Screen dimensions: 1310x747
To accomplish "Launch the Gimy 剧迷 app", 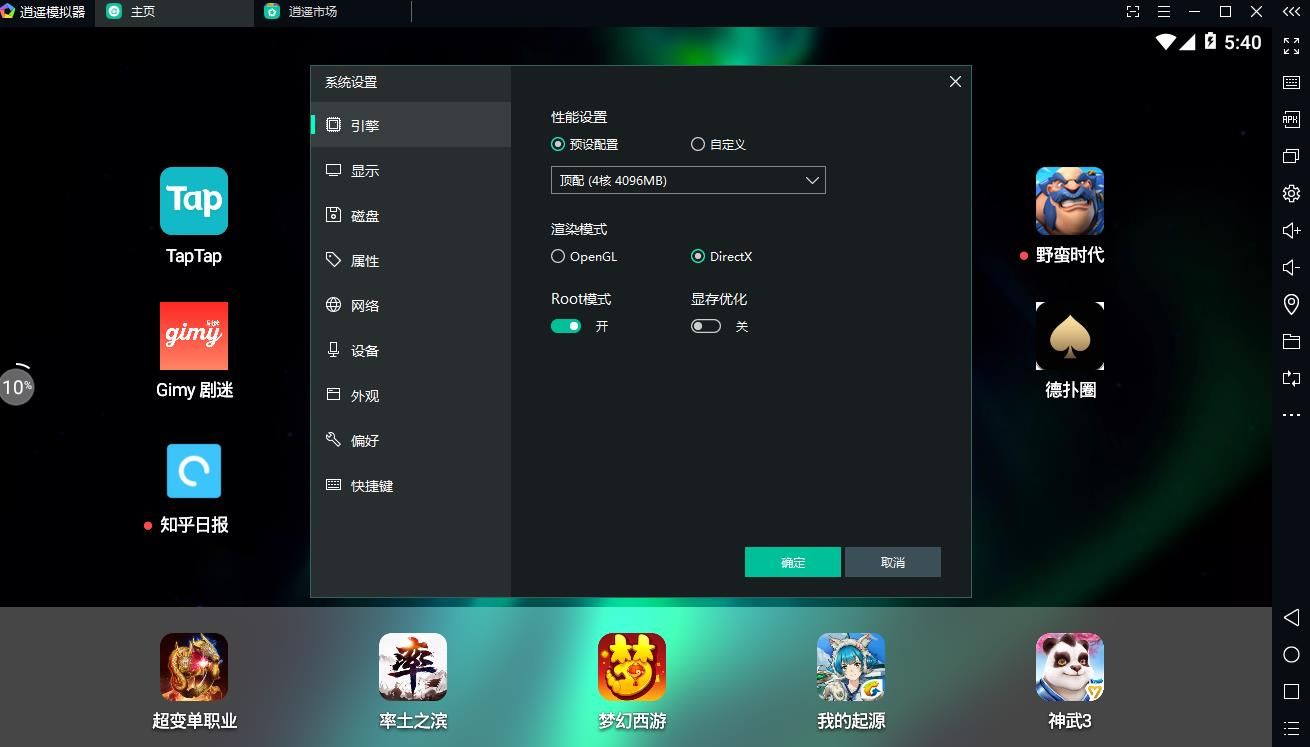I will 194,336.
